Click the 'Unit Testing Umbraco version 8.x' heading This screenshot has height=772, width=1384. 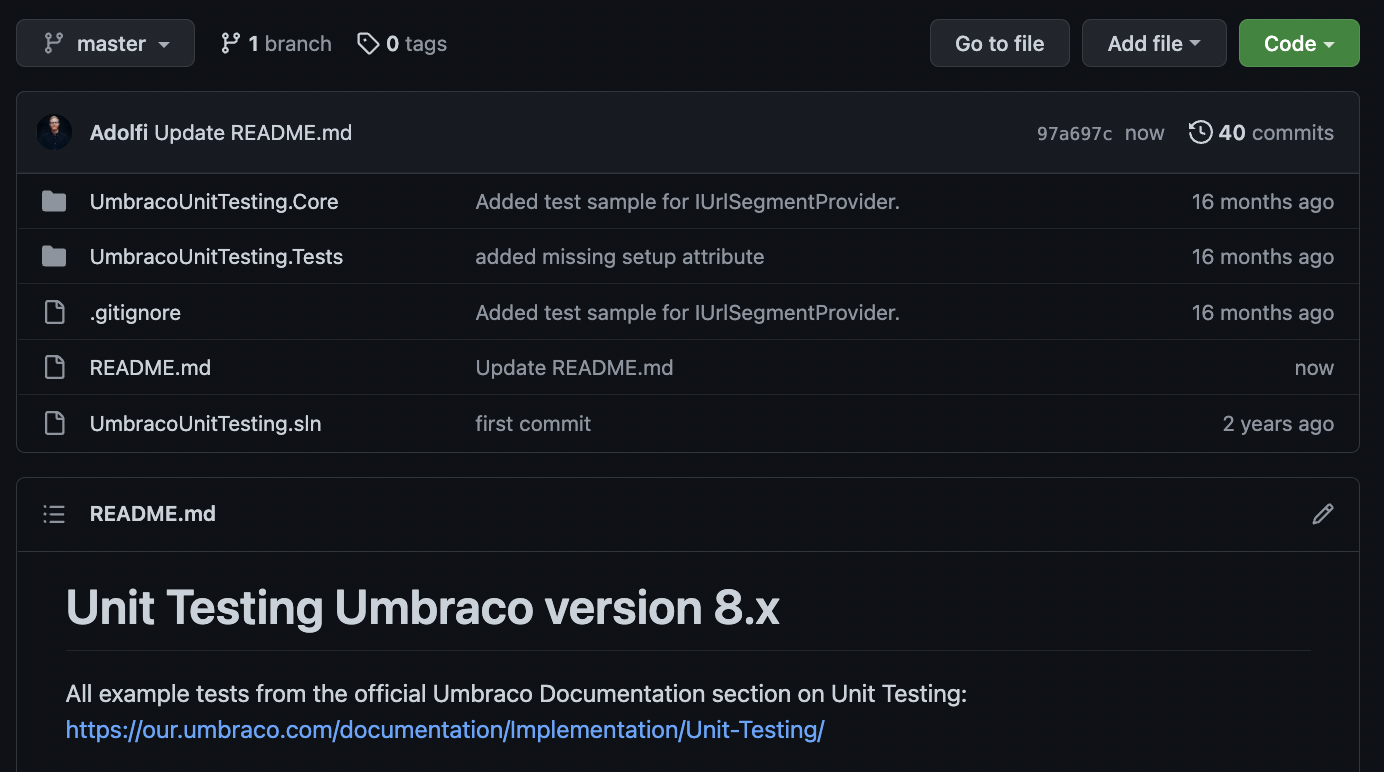(x=422, y=608)
